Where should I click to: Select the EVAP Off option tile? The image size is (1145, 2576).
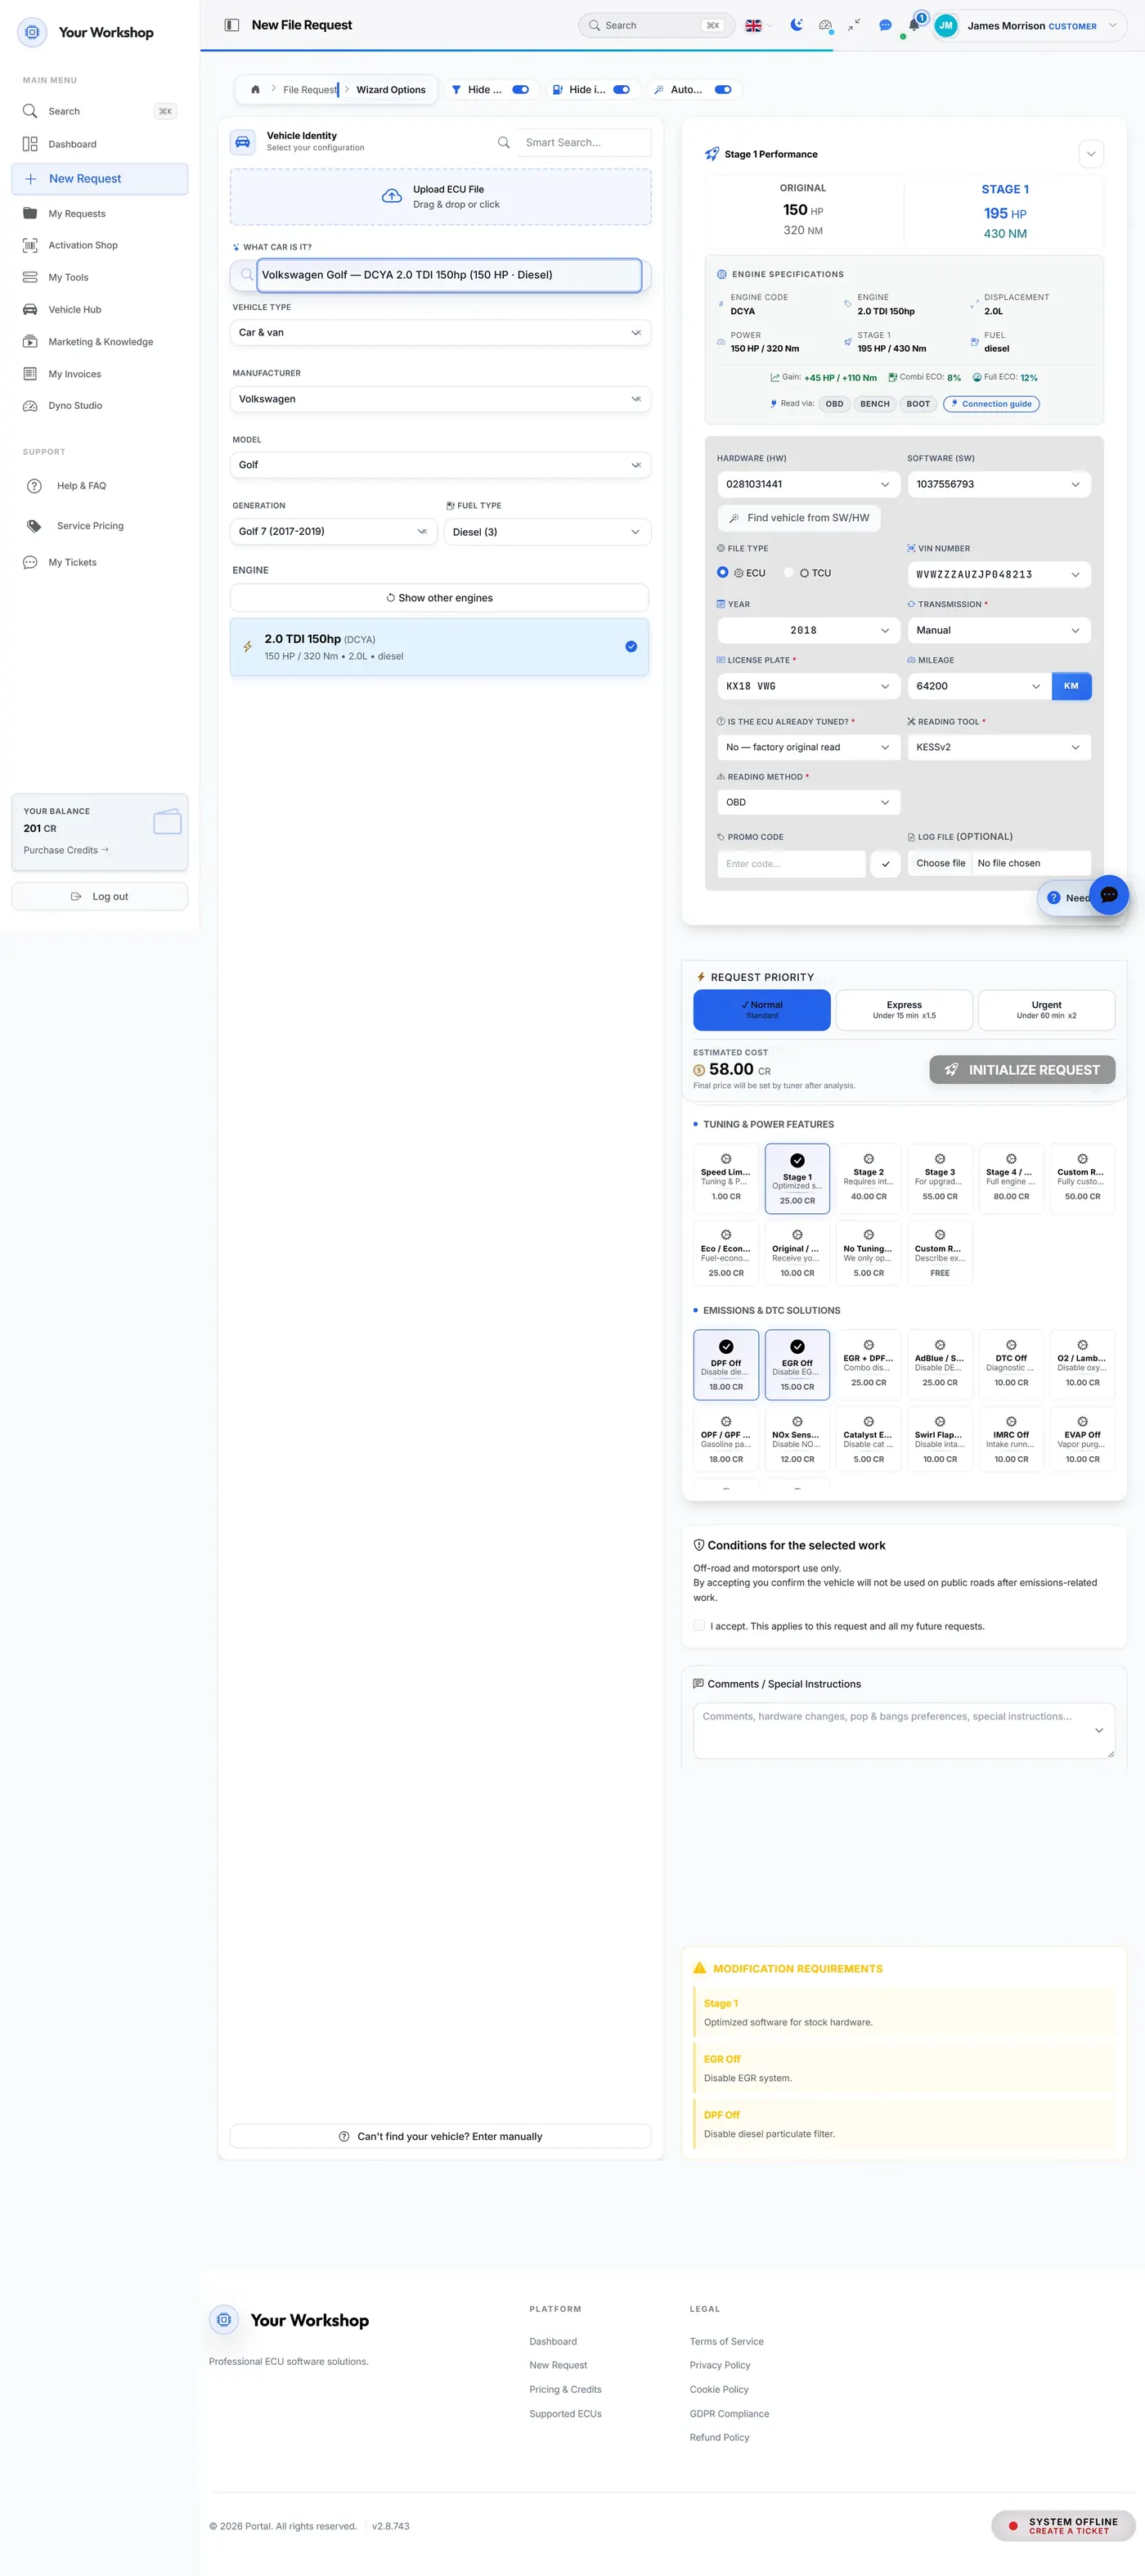[1082, 1439]
